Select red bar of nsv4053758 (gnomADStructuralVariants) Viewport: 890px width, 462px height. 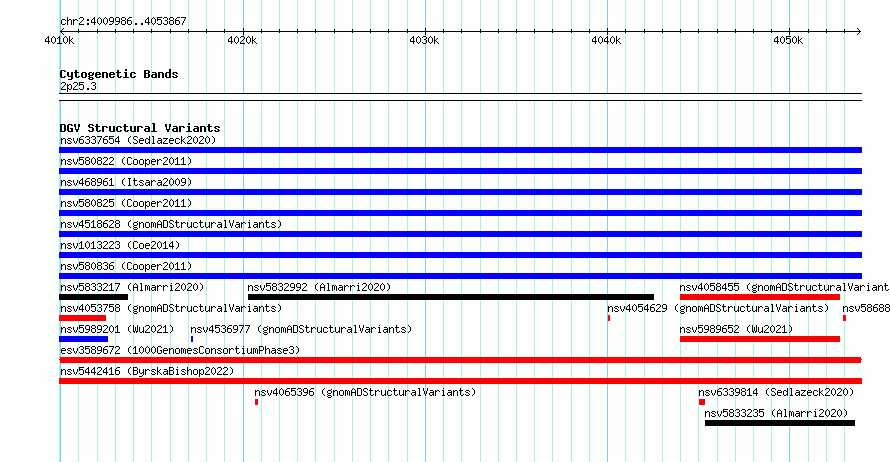(82, 318)
